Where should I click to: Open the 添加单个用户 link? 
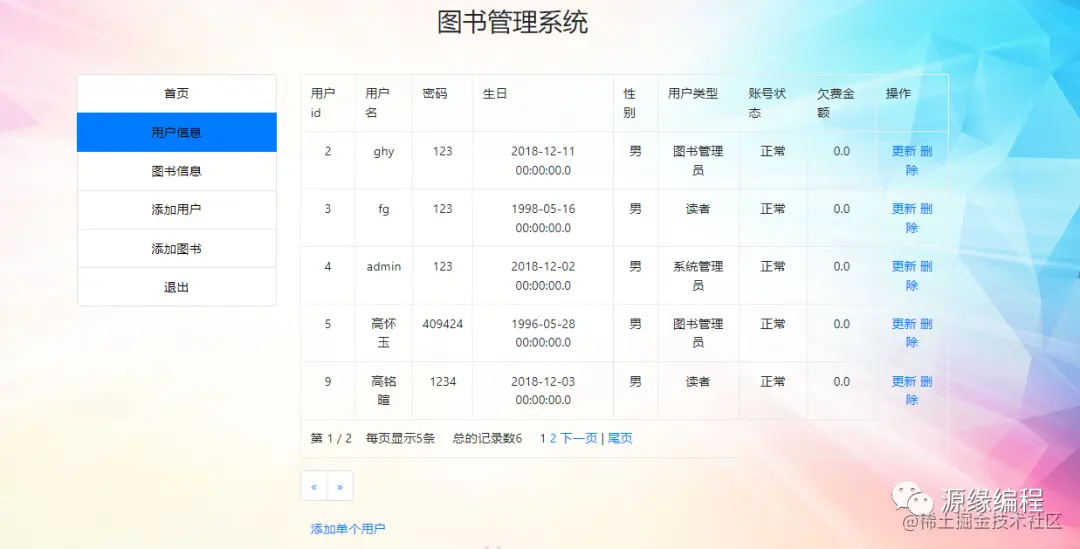pyautogui.click(x=348, y=529)
